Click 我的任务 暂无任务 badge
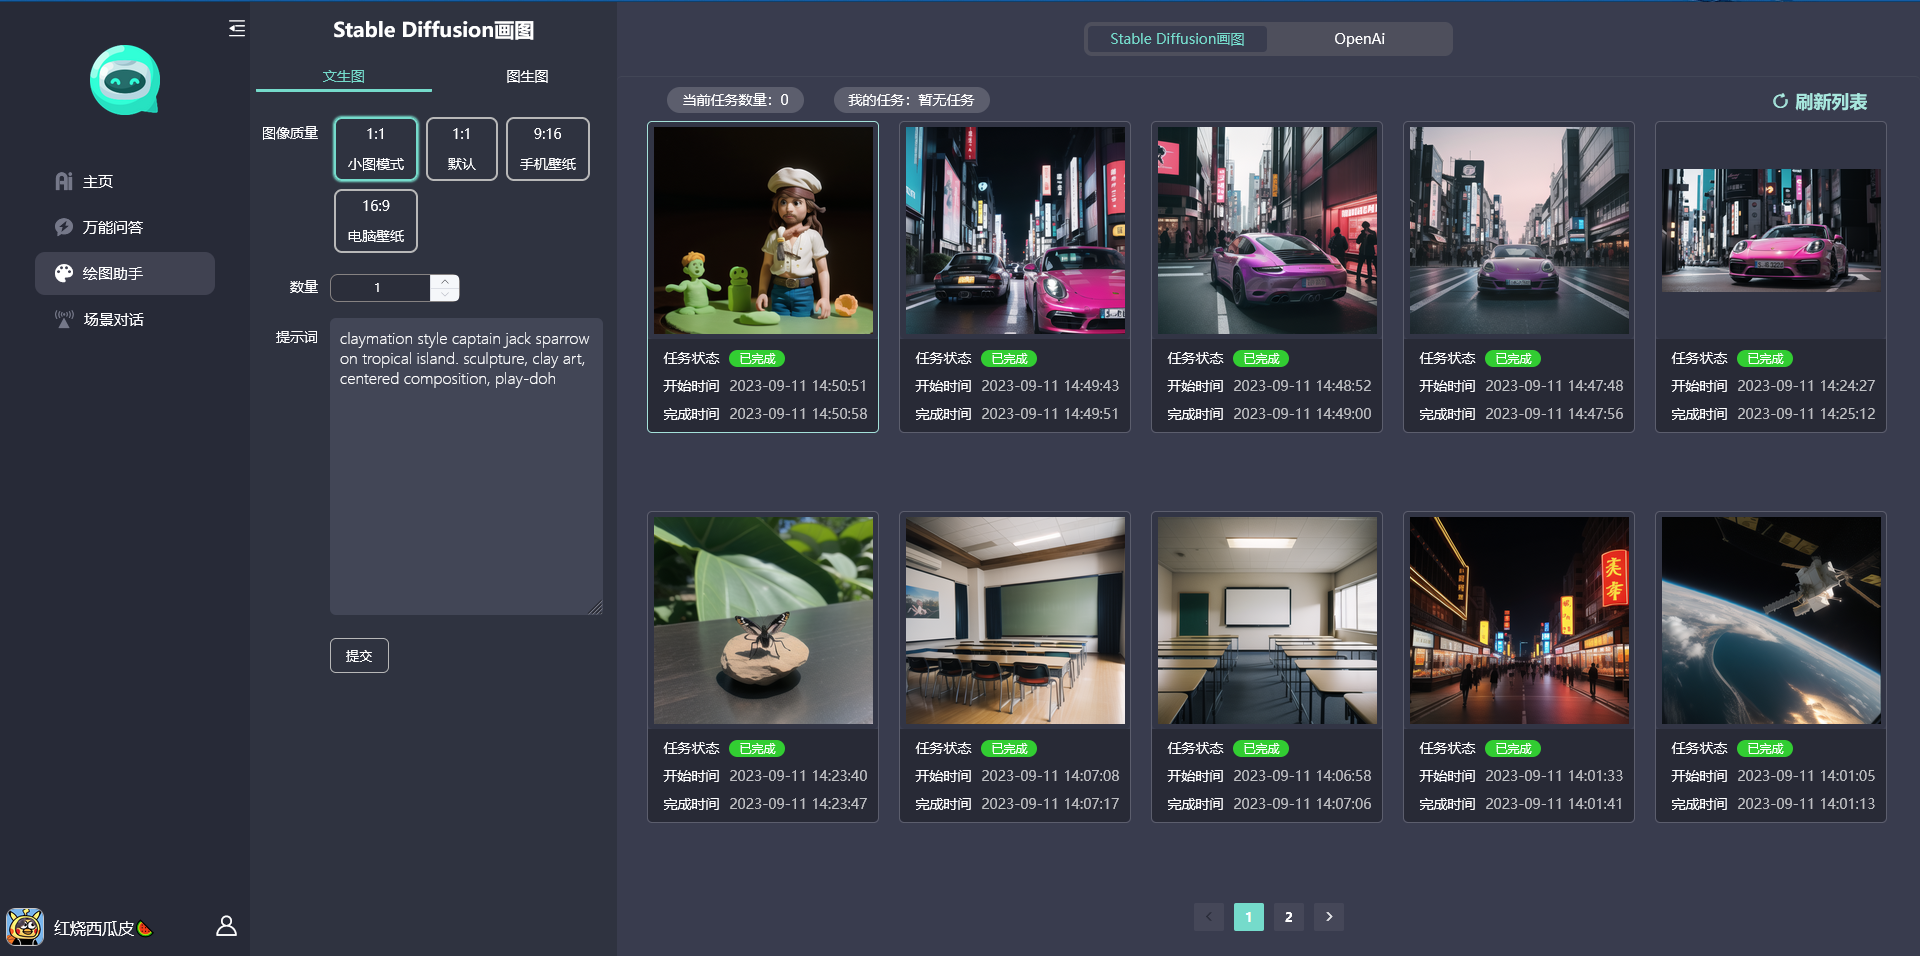Image resolution: width=1920 pixels, height=956 pixels. pyautogui.click(x=911, y=100)
